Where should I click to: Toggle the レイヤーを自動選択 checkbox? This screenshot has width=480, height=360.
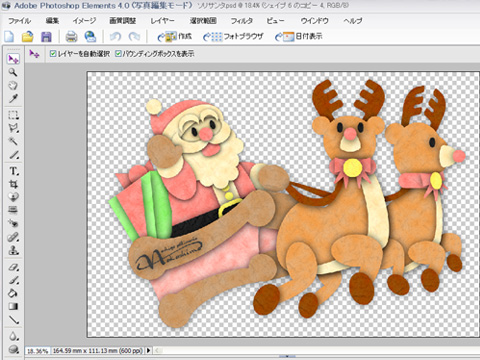pos(53,53)
